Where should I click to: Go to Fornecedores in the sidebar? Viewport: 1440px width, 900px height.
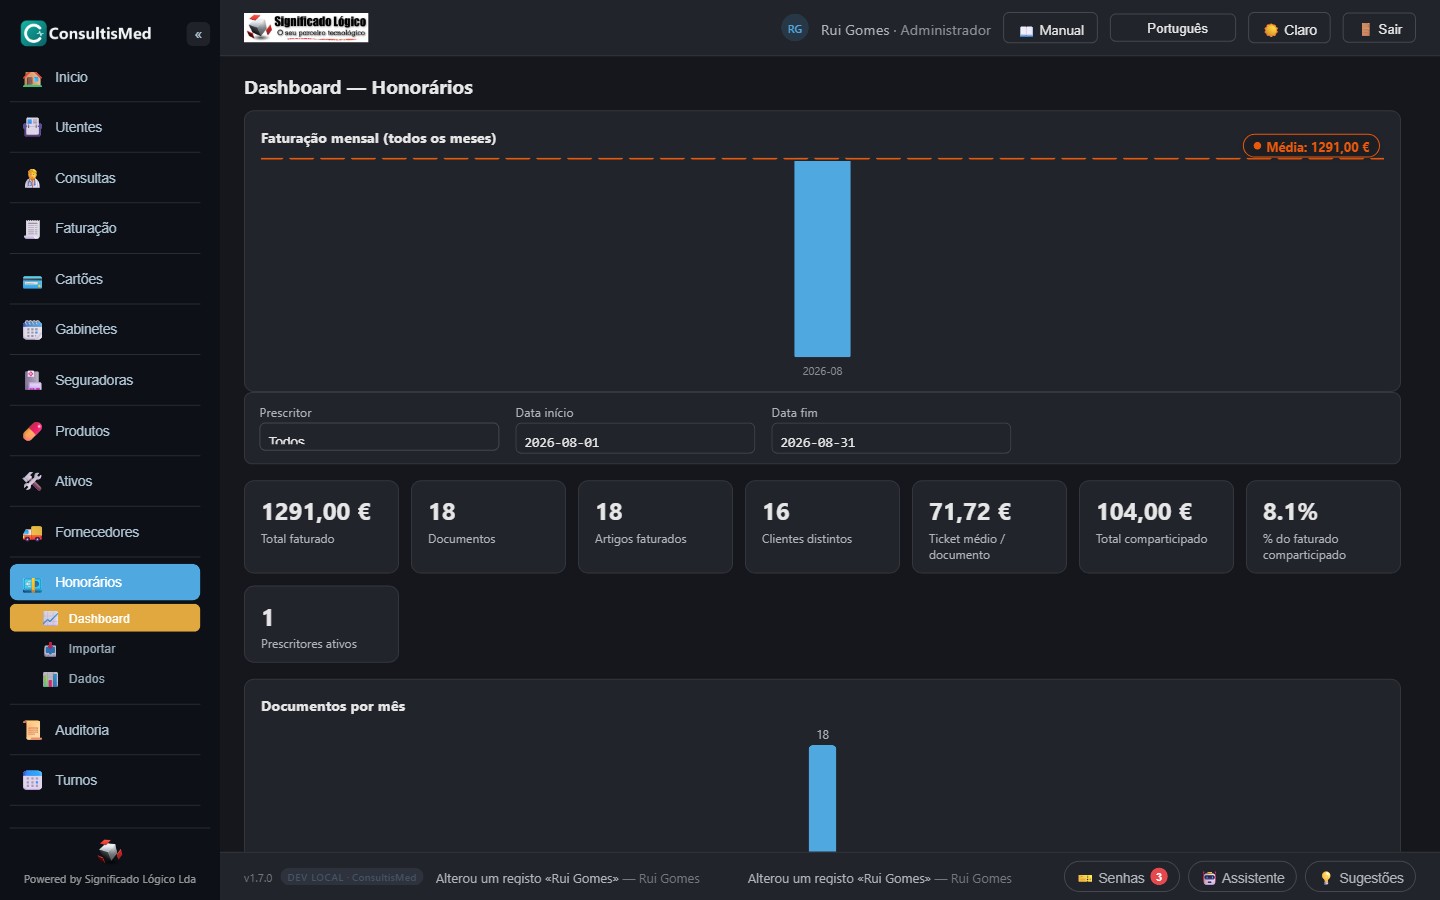click(105, 533)
